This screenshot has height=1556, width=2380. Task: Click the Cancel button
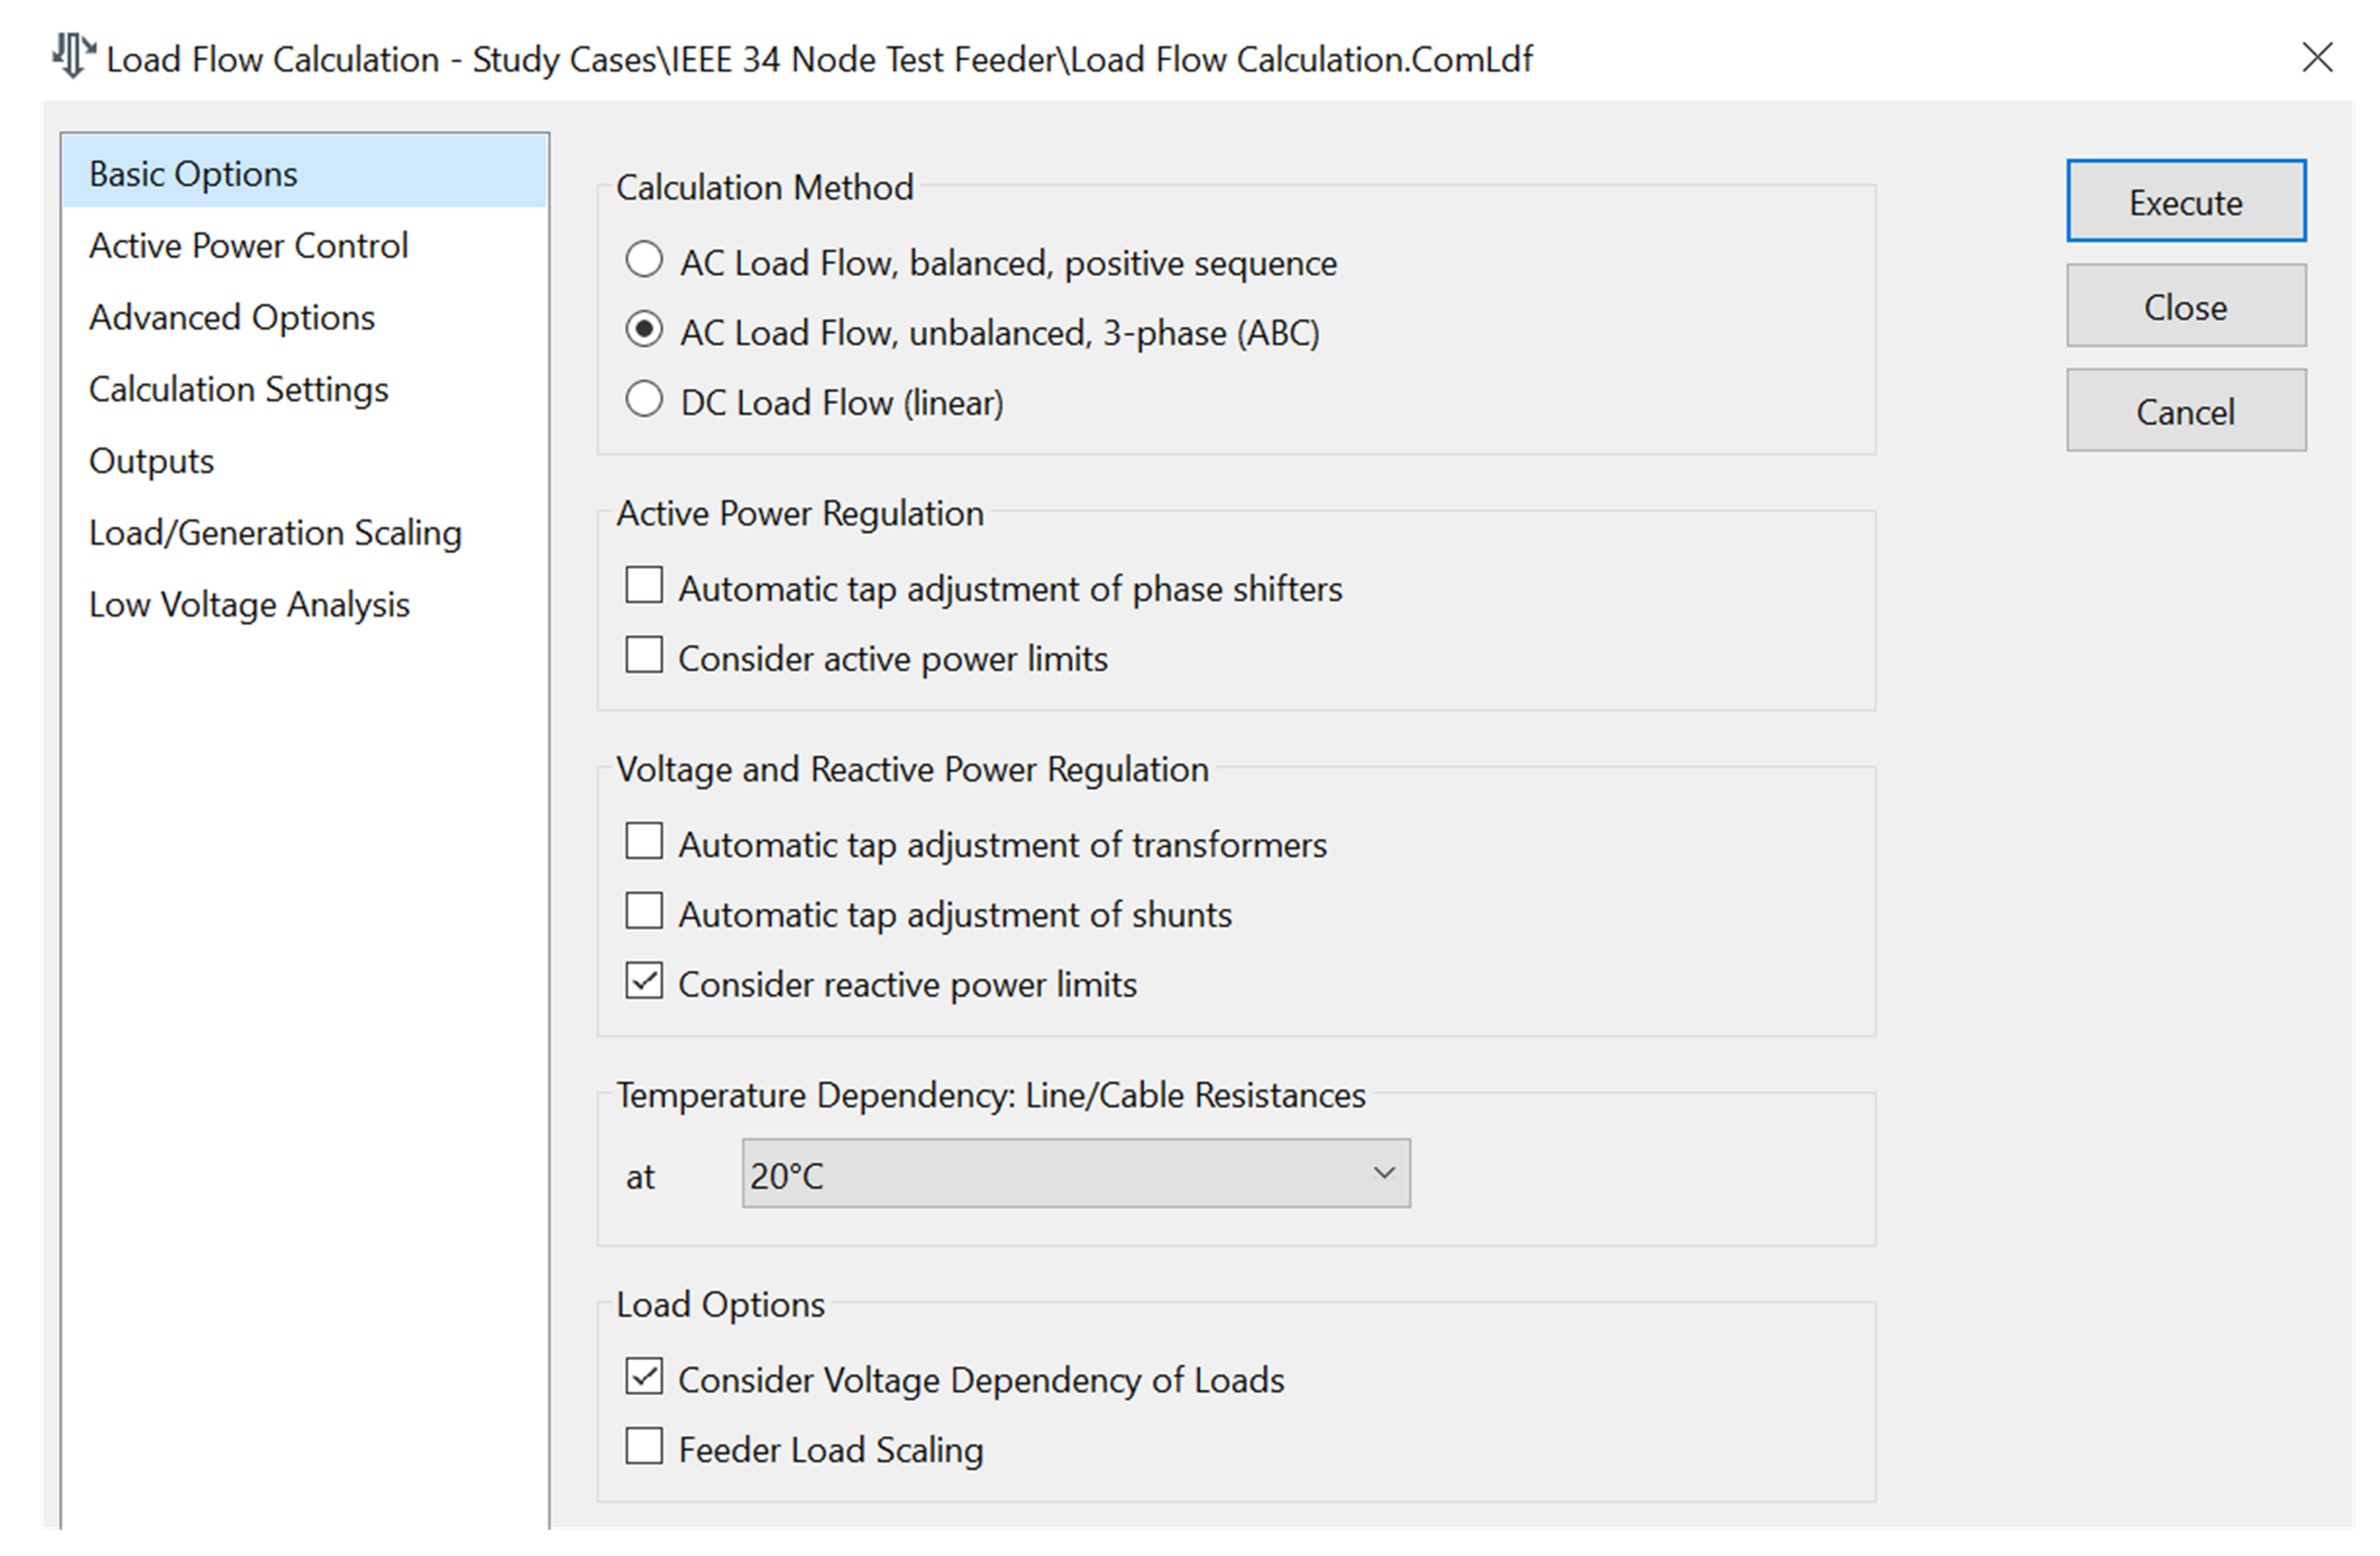pos(2185,411)
